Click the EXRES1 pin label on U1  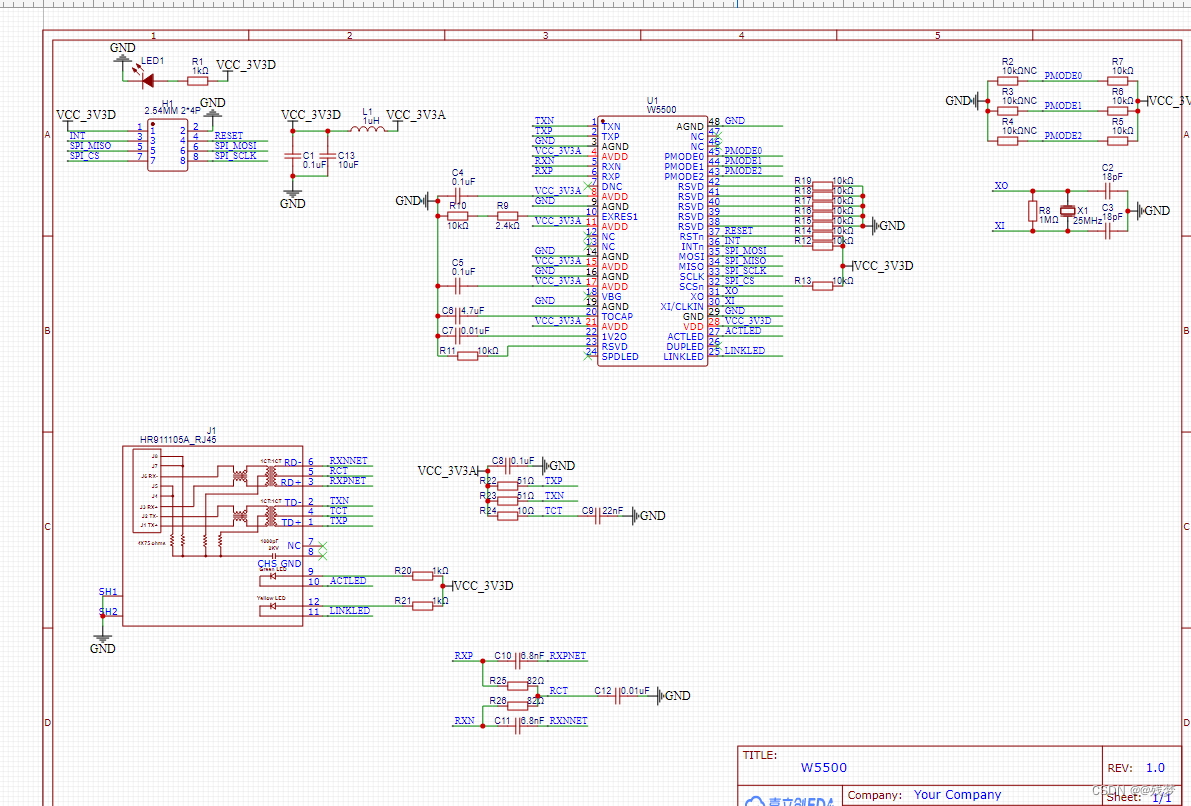tap(620, 217)
